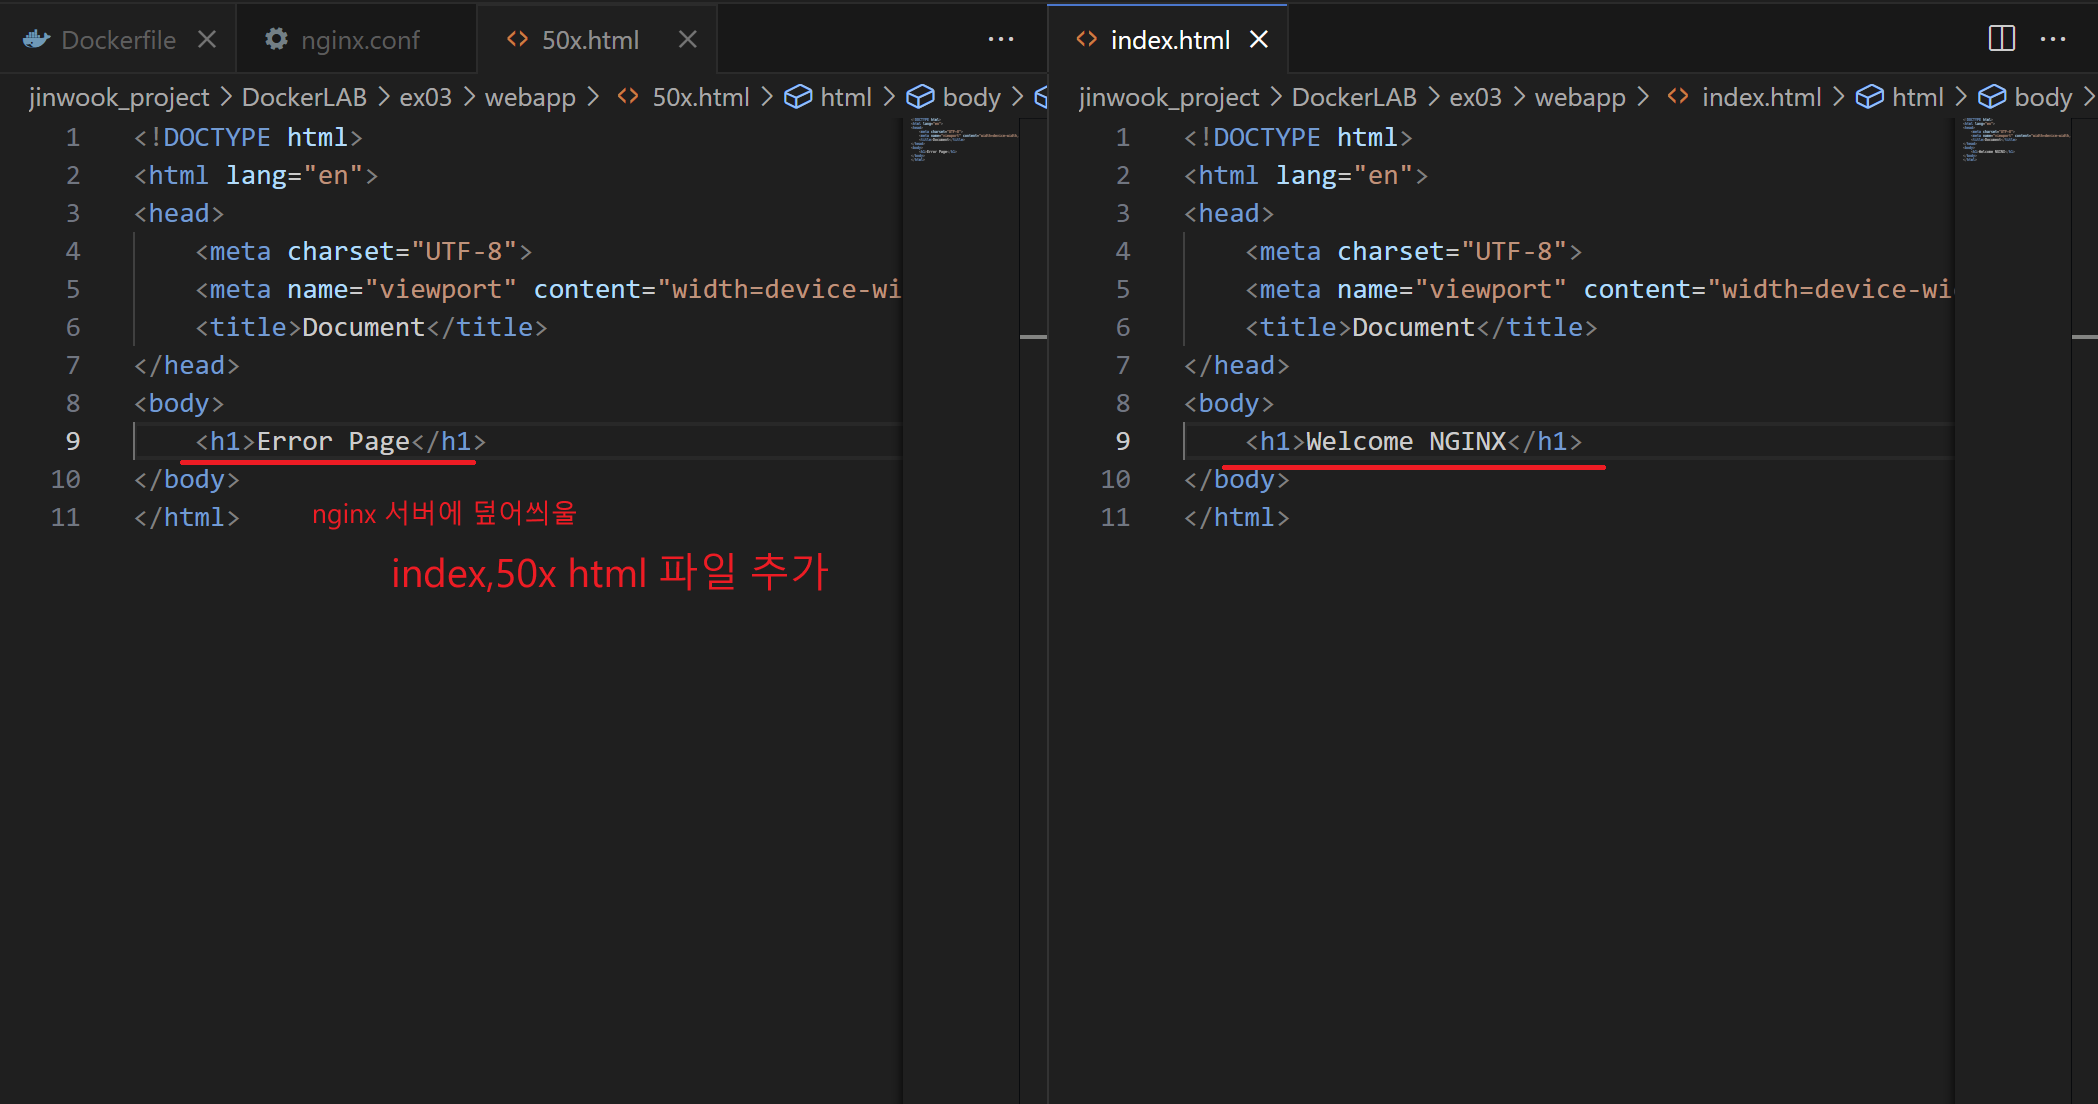Click the html symbol cube icon in left breadcrumb
The height and width of the screenshot is (1104, 2098).
tap(798, 97)
